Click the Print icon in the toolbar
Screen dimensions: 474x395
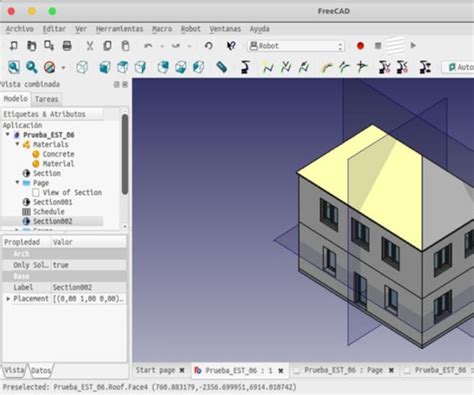67,46
